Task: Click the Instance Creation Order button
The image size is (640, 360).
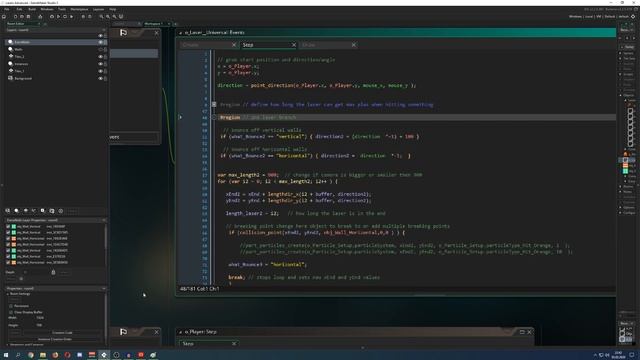Action: point(55,339)
